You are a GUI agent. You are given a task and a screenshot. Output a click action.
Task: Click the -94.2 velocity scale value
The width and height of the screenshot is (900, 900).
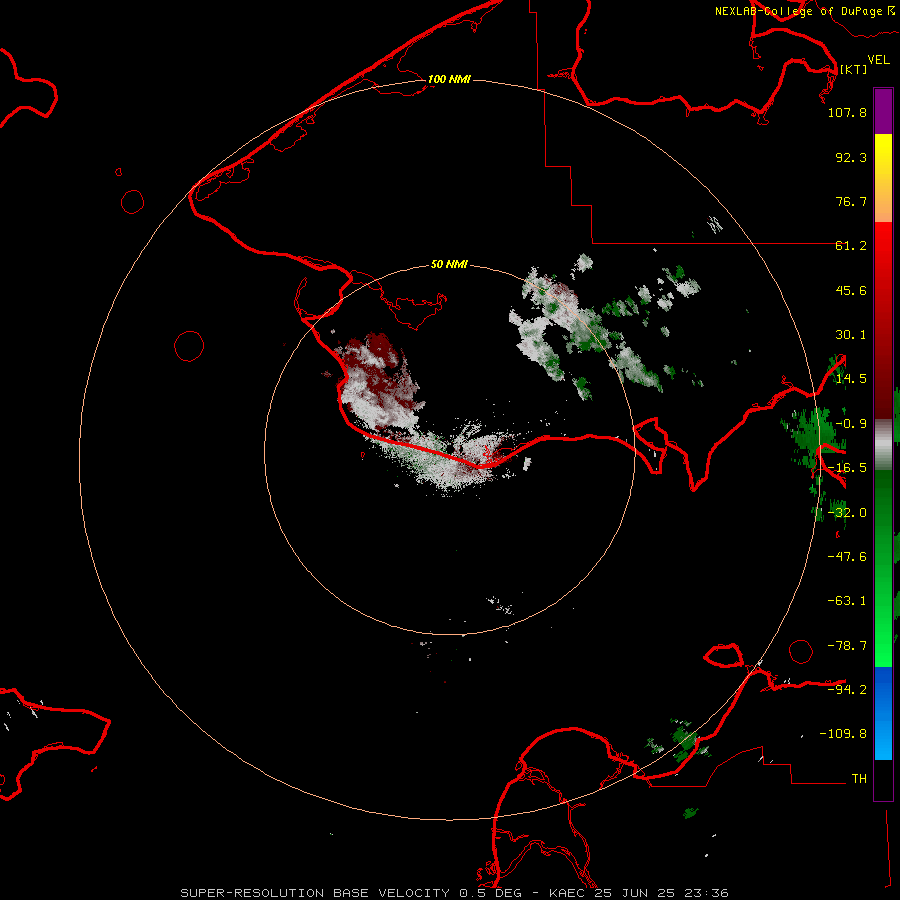click(x=847, y=689)
